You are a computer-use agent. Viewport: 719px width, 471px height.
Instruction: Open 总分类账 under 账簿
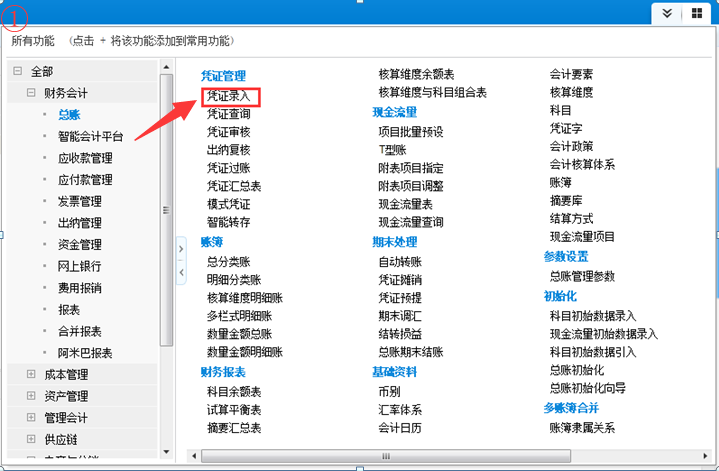click(x=228, y=262)
